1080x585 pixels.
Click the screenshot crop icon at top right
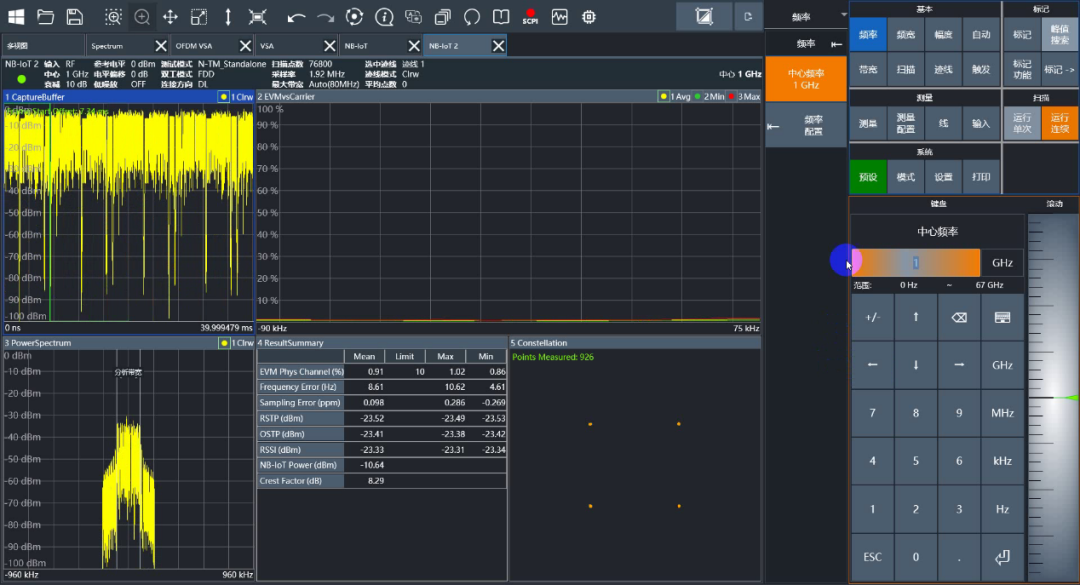(x=704, y=17)
